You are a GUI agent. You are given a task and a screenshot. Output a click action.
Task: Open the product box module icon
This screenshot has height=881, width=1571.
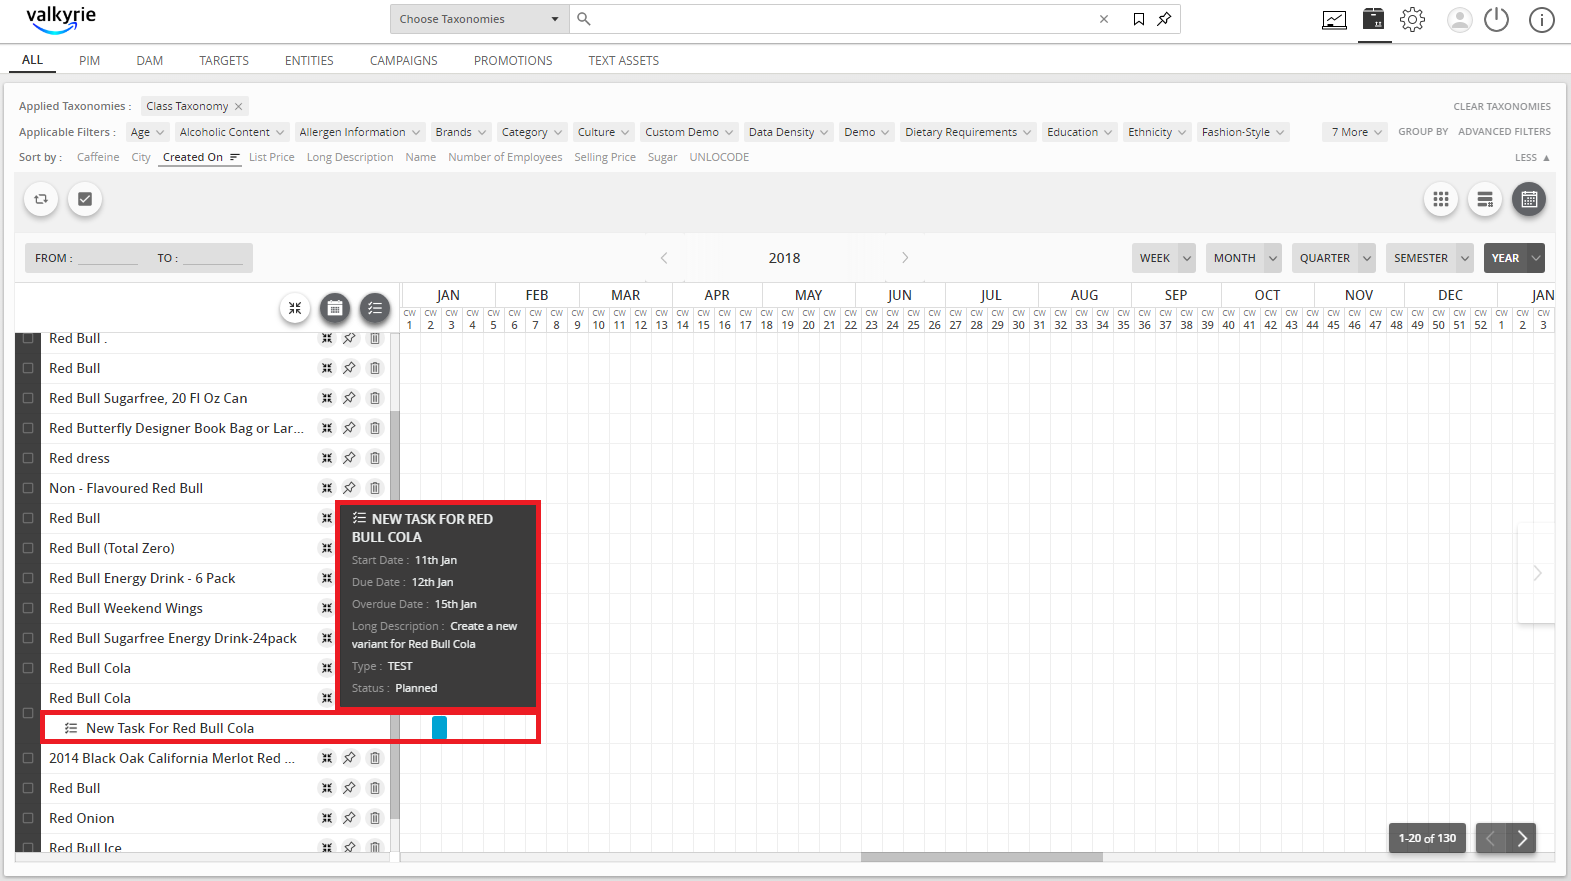(1374, 19)
